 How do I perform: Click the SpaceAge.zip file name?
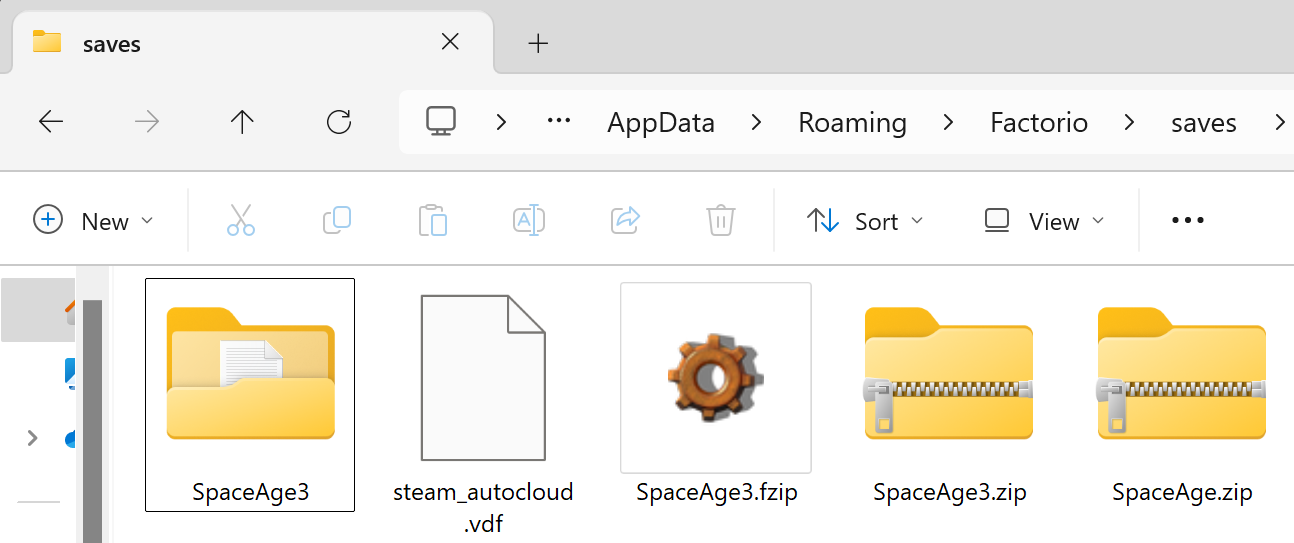[1182, 492]
